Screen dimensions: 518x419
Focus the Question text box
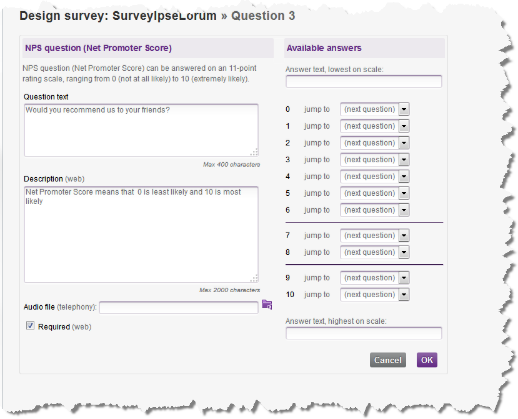[141, 130]
